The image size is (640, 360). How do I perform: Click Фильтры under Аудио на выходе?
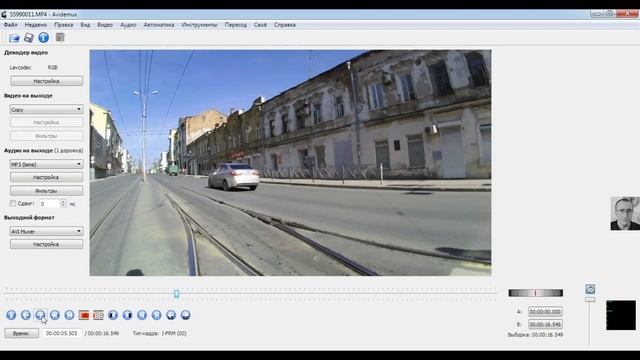point(47,191)
